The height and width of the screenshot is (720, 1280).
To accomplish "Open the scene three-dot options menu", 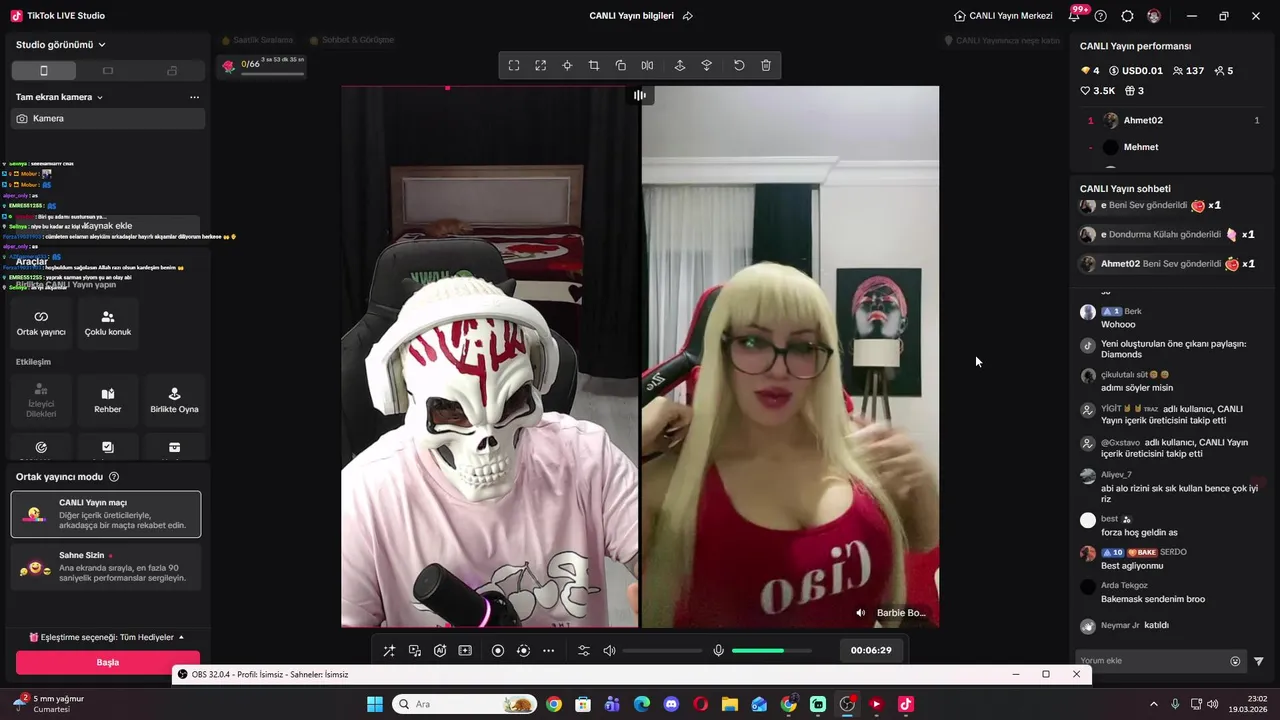I will coord(194,97).
